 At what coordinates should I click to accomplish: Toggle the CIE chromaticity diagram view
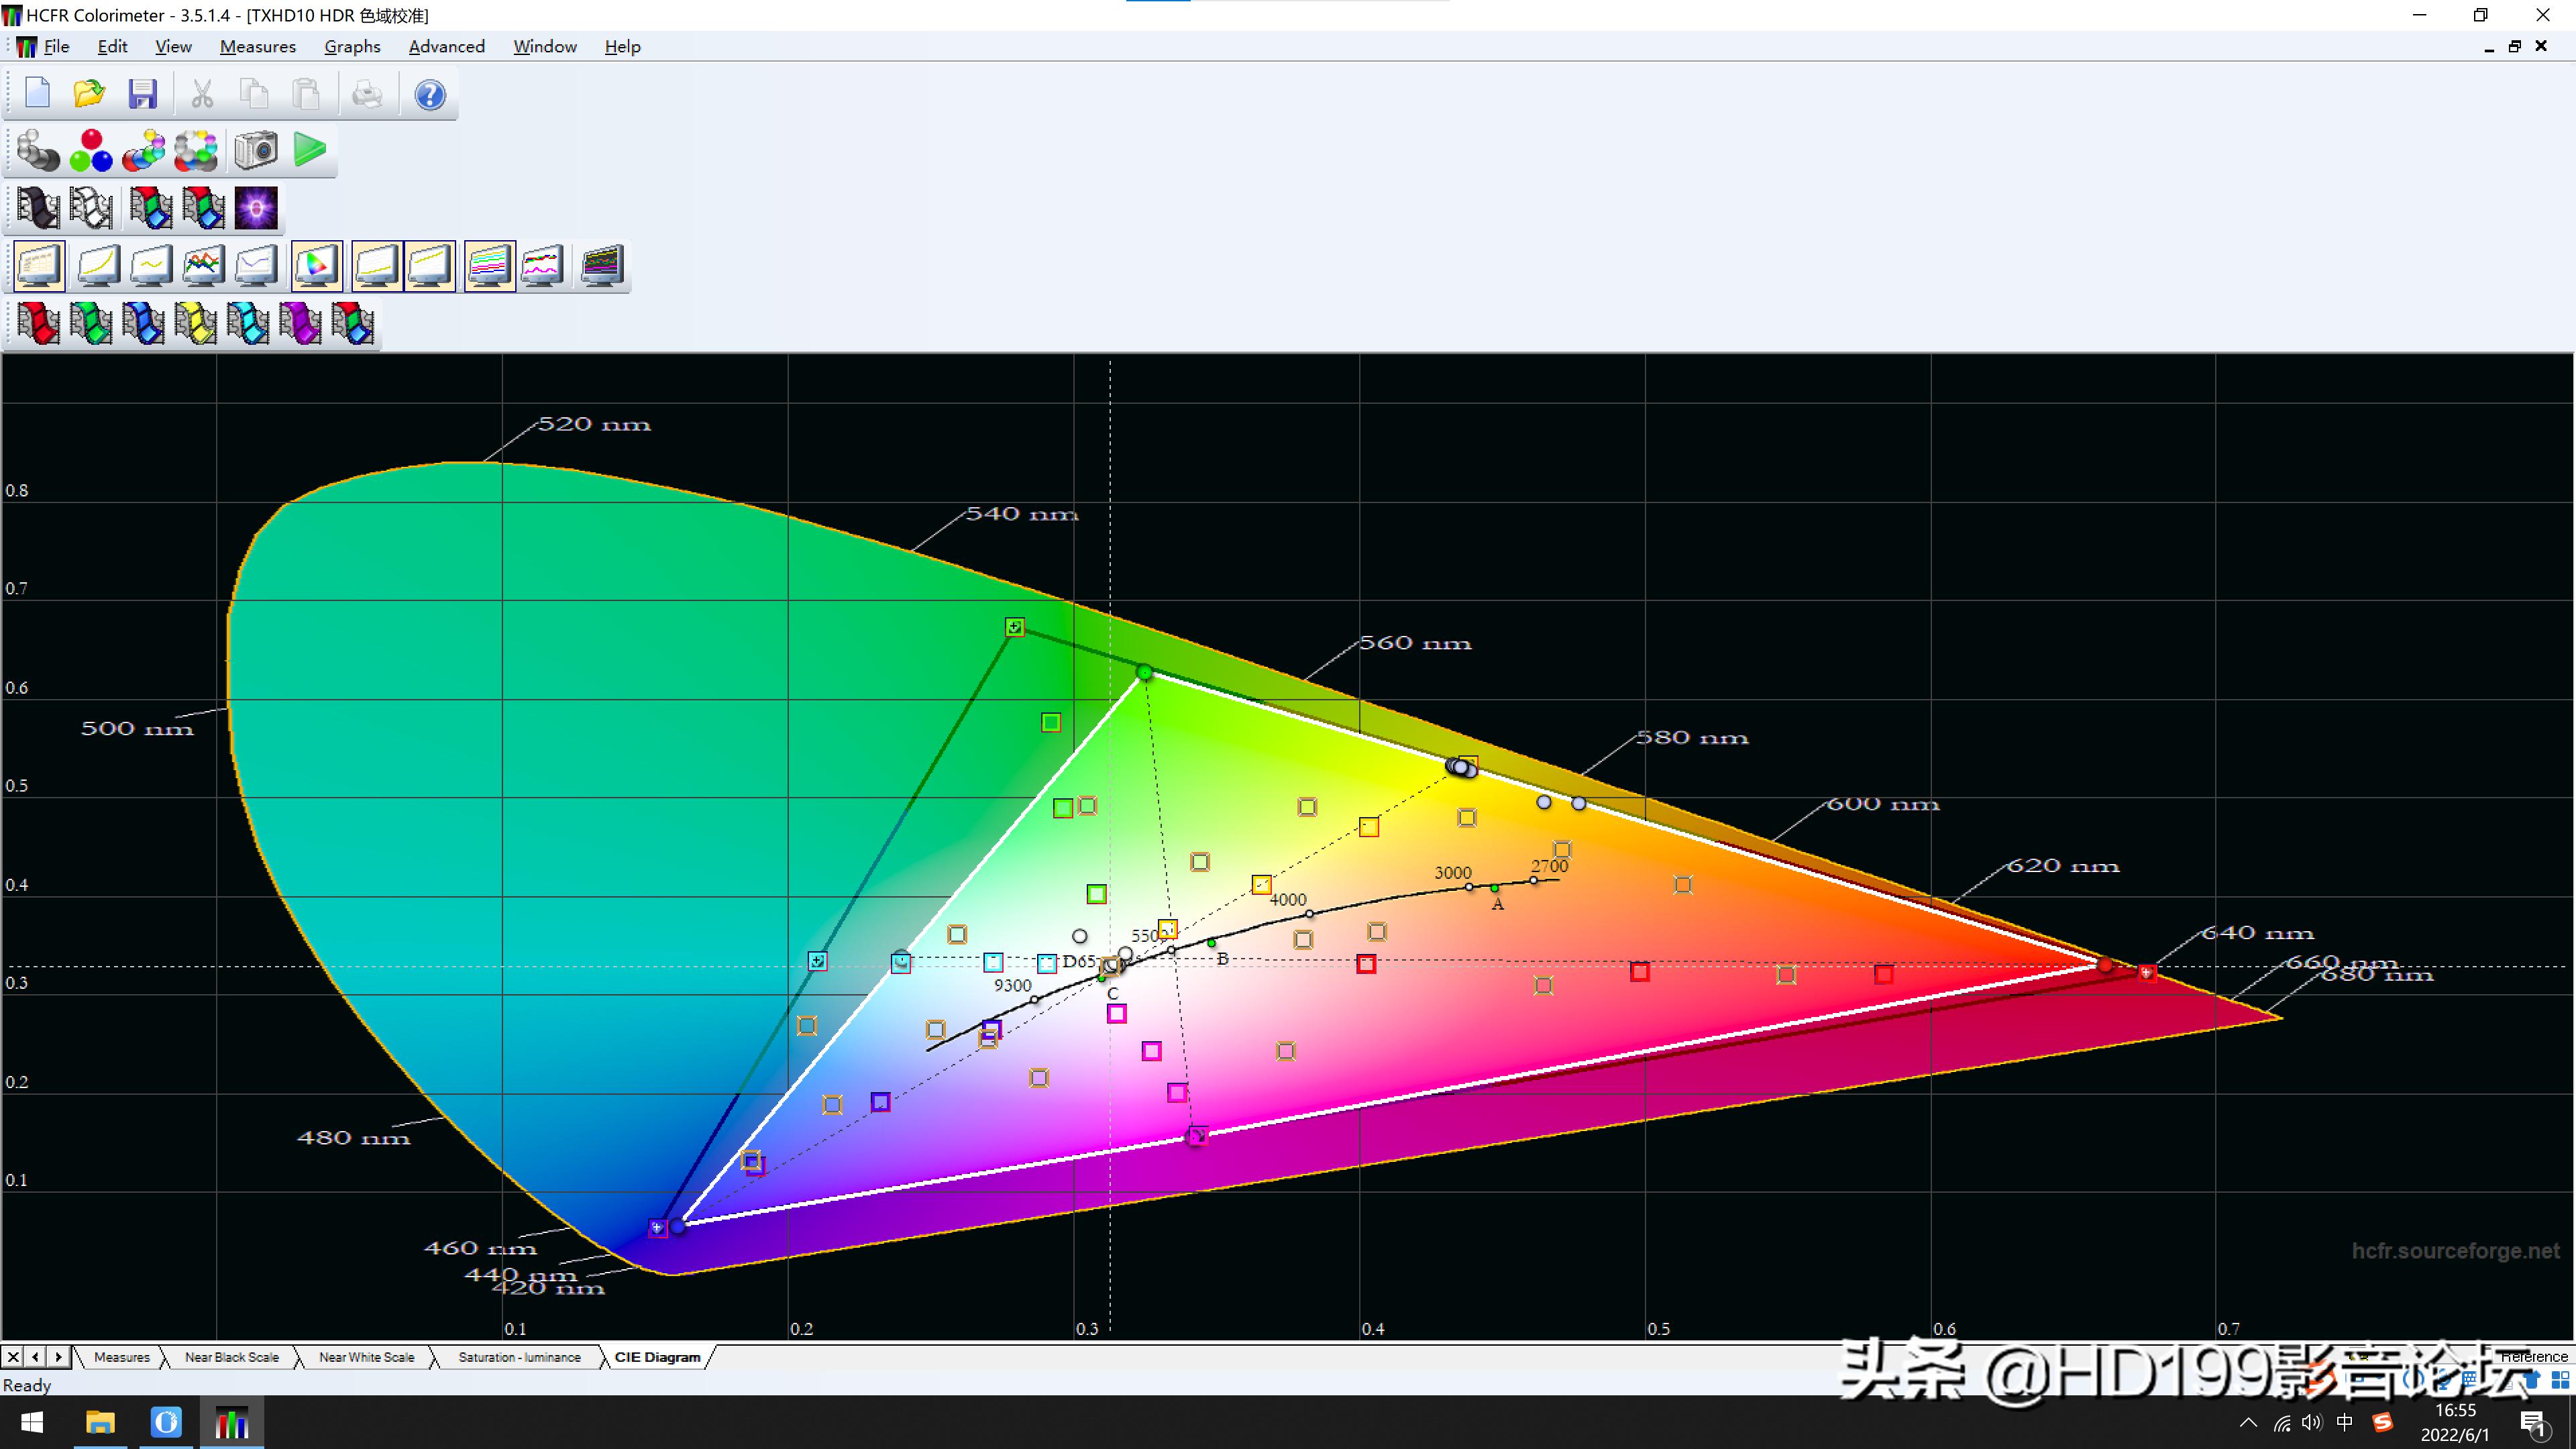[316, 265]
